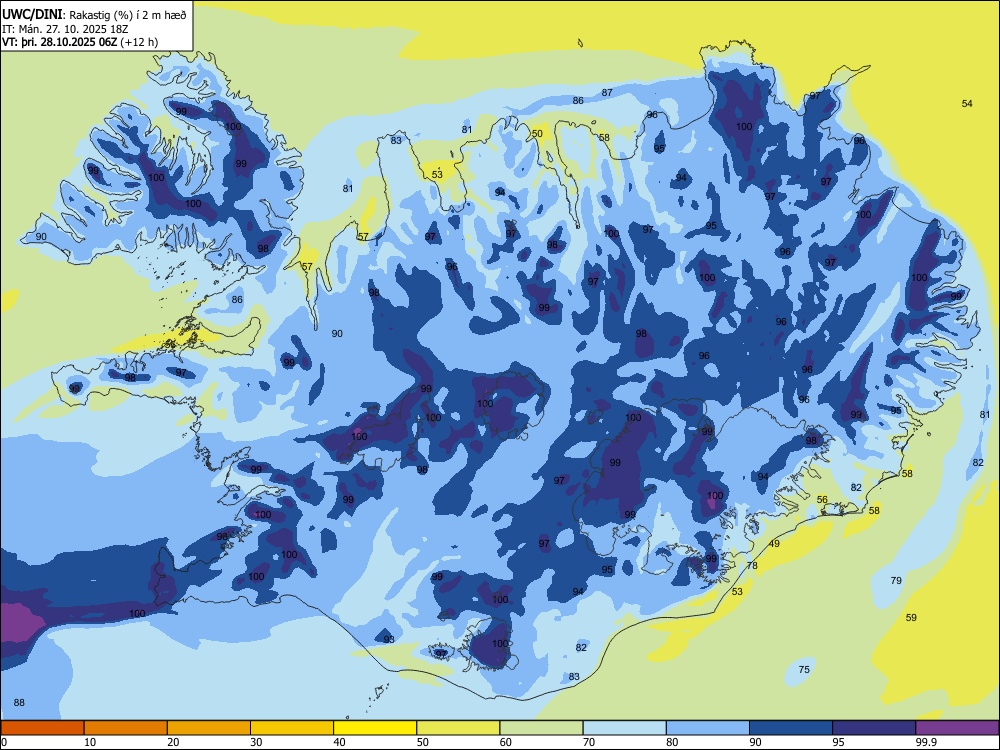Click the legend label '30'
The height and width of the screenshot is (750, 1000).
tap(256, 742)
